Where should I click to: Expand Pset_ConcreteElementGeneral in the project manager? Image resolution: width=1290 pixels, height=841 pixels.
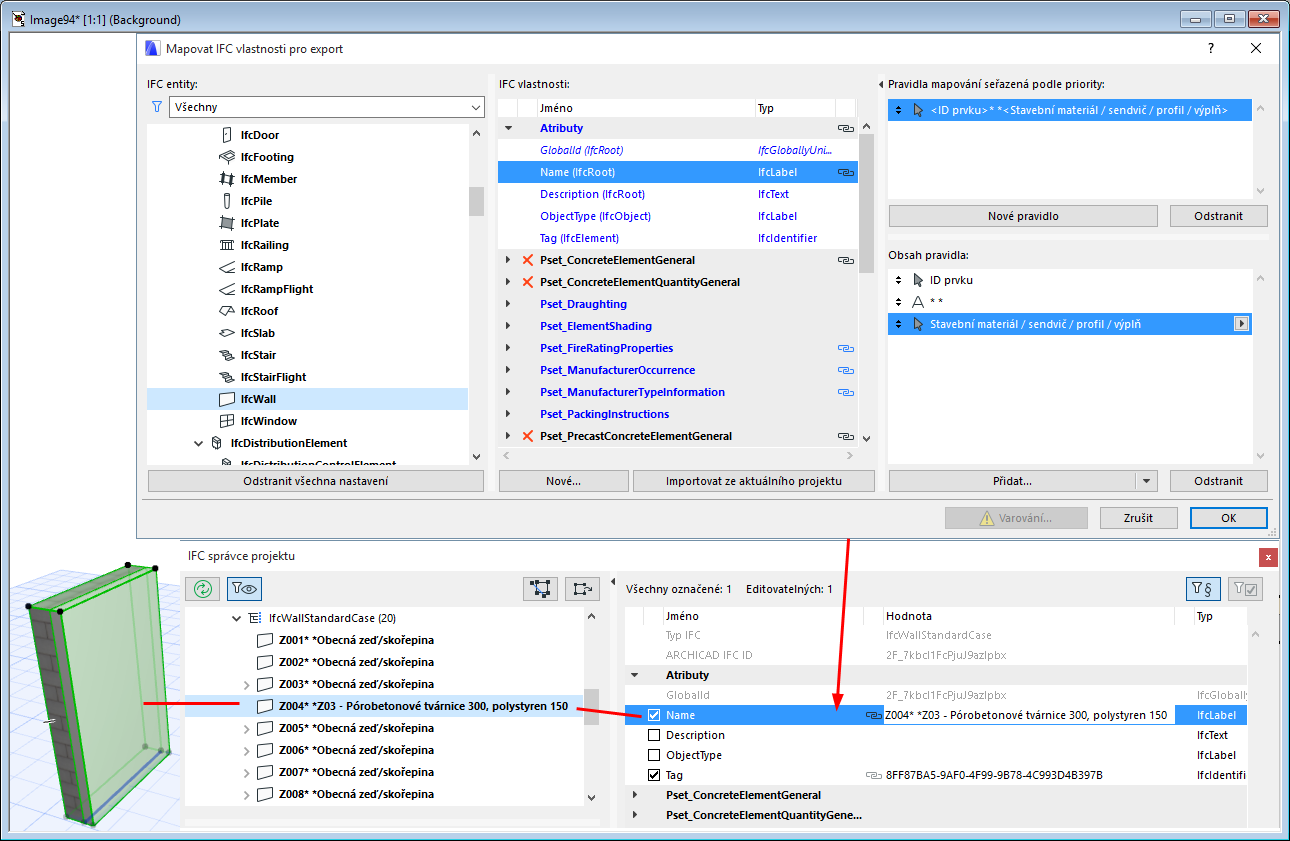[x=634, y=795]
